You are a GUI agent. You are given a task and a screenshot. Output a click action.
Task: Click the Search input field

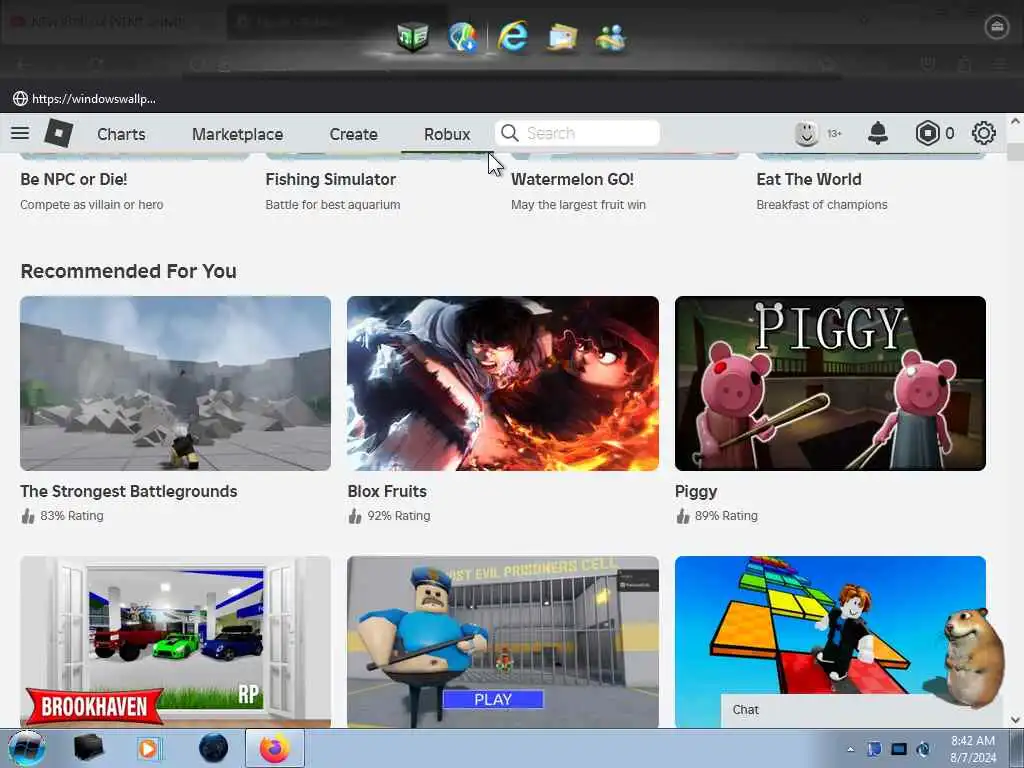coord(577,133)
